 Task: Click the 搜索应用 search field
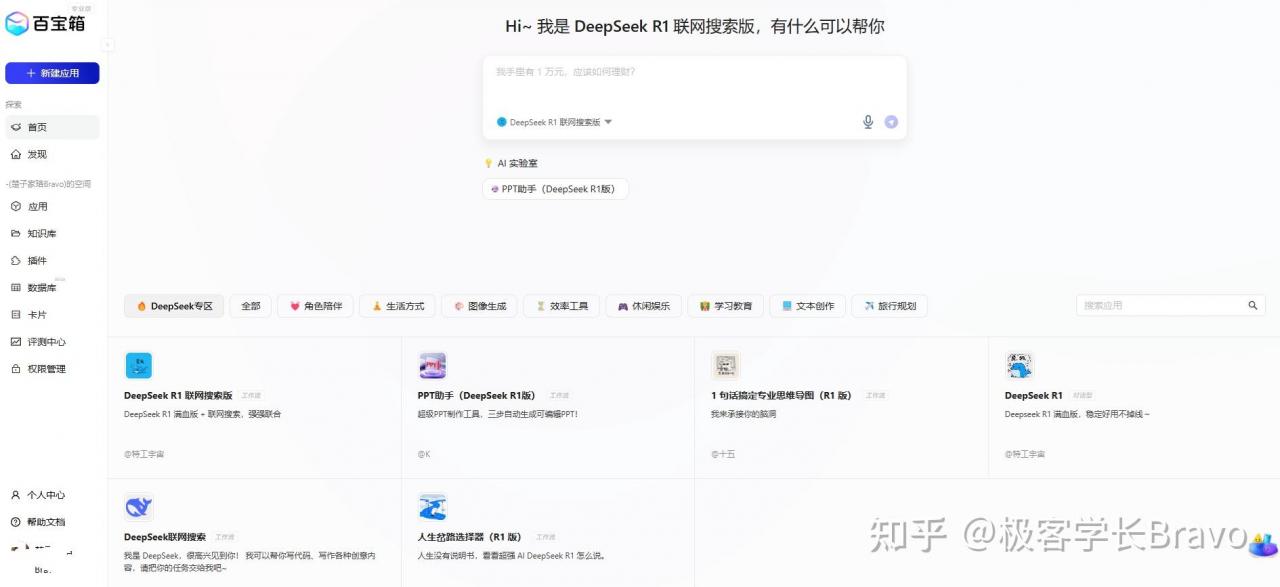pyautogui.click(x=1171, y=305)
